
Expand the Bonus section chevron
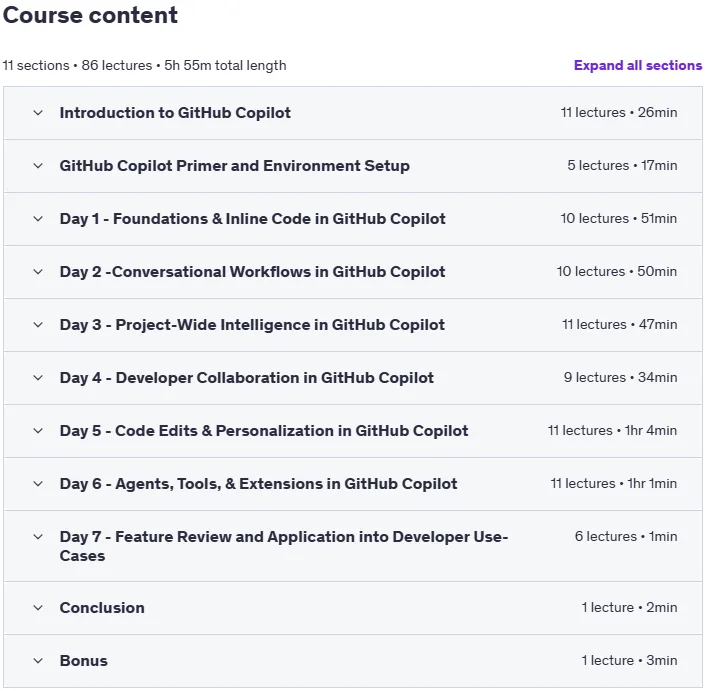38,661
